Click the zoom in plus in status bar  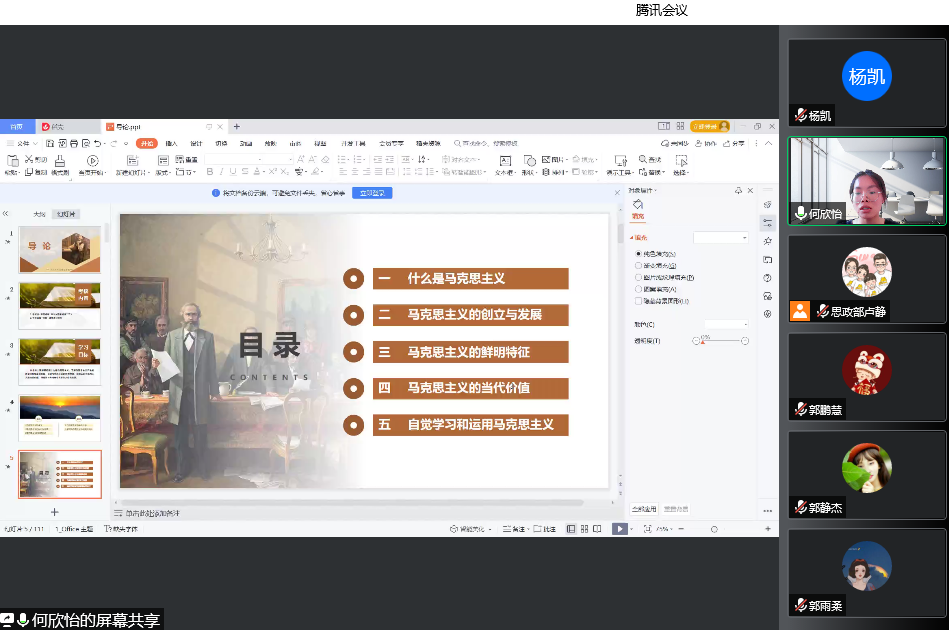pos(768,529)
